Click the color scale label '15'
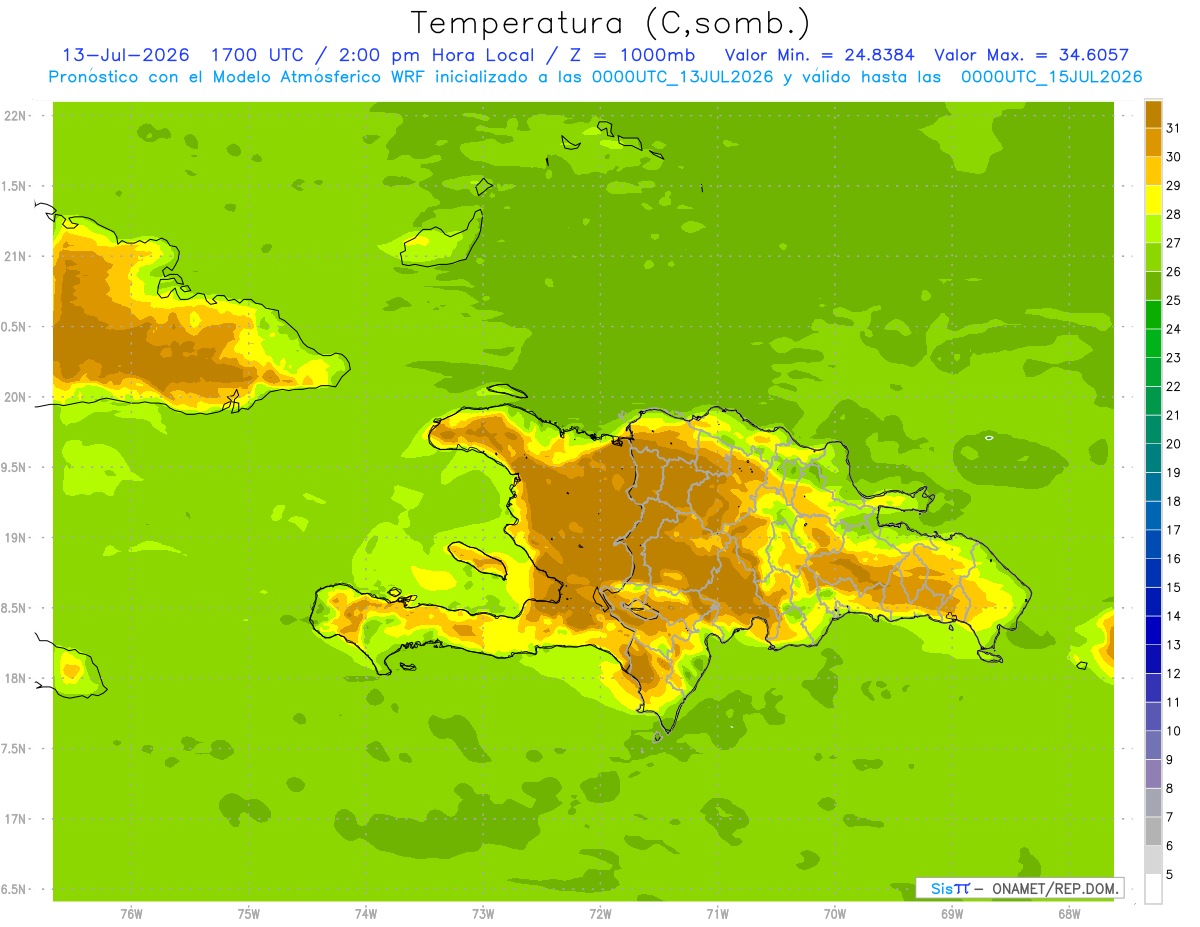Image resolution: width=1200 pixels, height=927 pixels. 1173,587
